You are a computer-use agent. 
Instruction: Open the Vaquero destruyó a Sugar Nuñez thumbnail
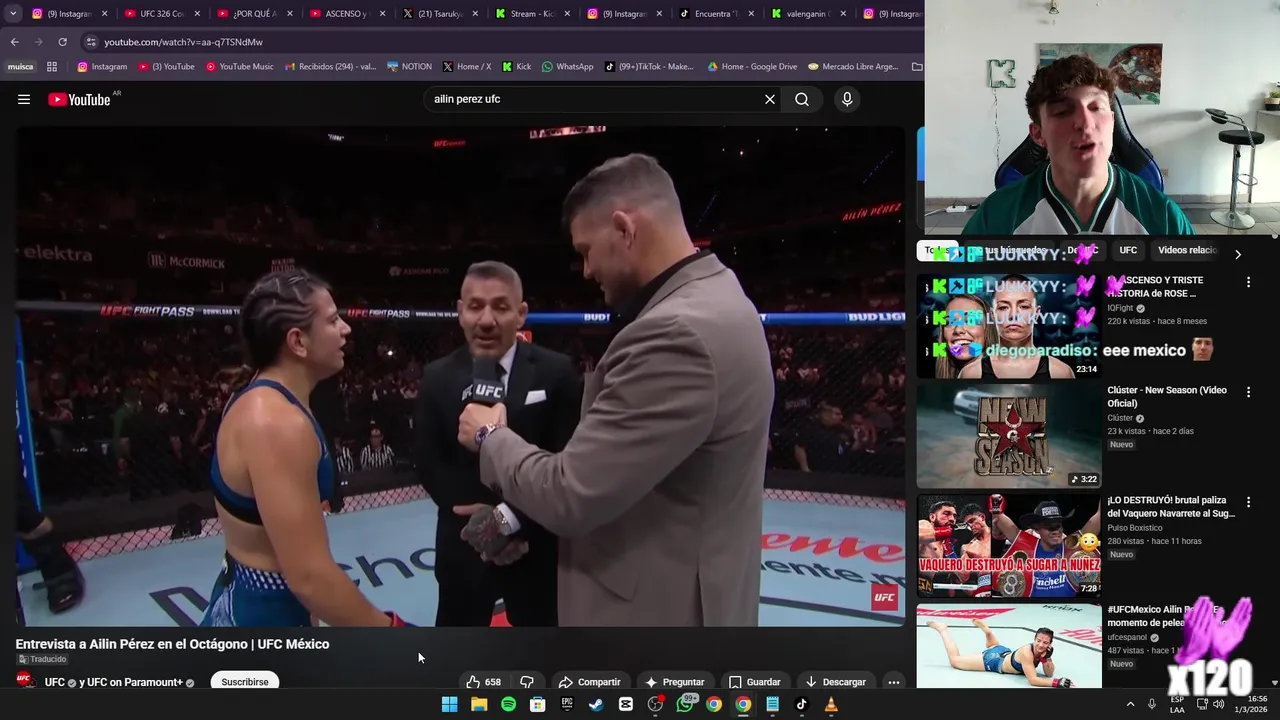(x=1008, y=546)
